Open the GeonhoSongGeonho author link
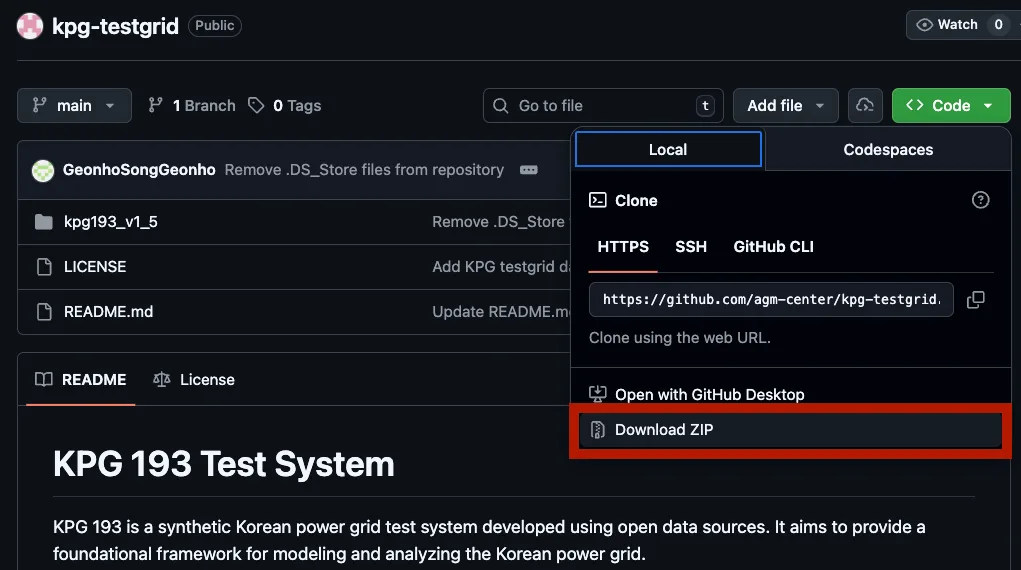This screenshot has height=570, width=1021. [139, 170]
